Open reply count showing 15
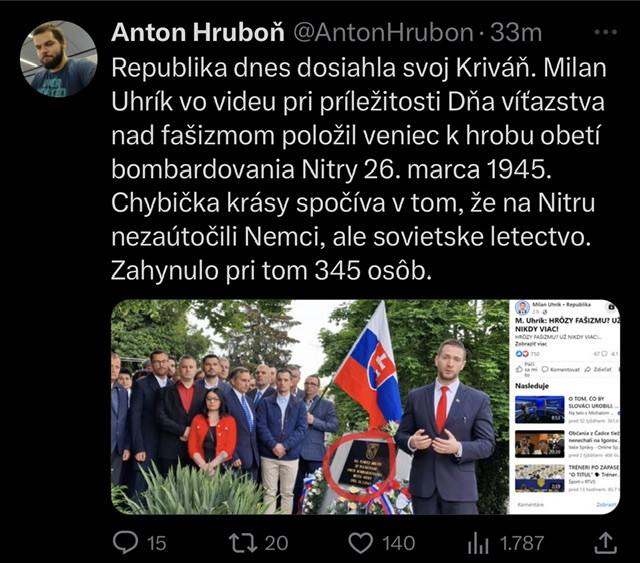This screenshot has width=640, height=563. [157, 543]
